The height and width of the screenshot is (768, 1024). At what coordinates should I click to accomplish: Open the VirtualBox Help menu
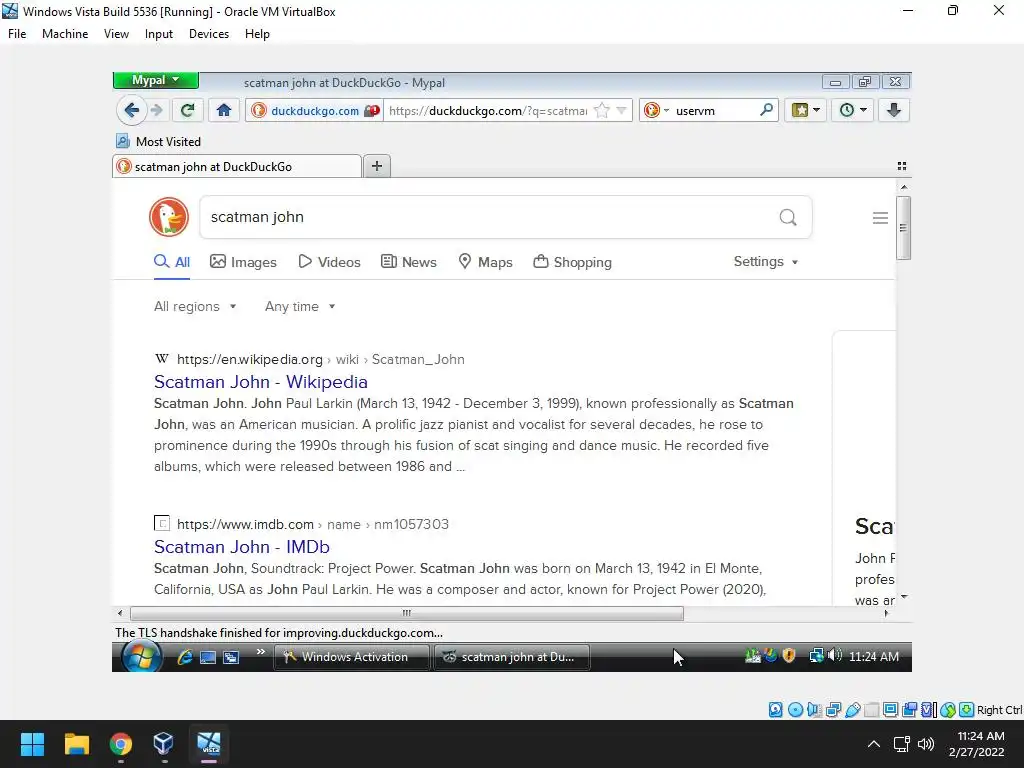point(257,34)
